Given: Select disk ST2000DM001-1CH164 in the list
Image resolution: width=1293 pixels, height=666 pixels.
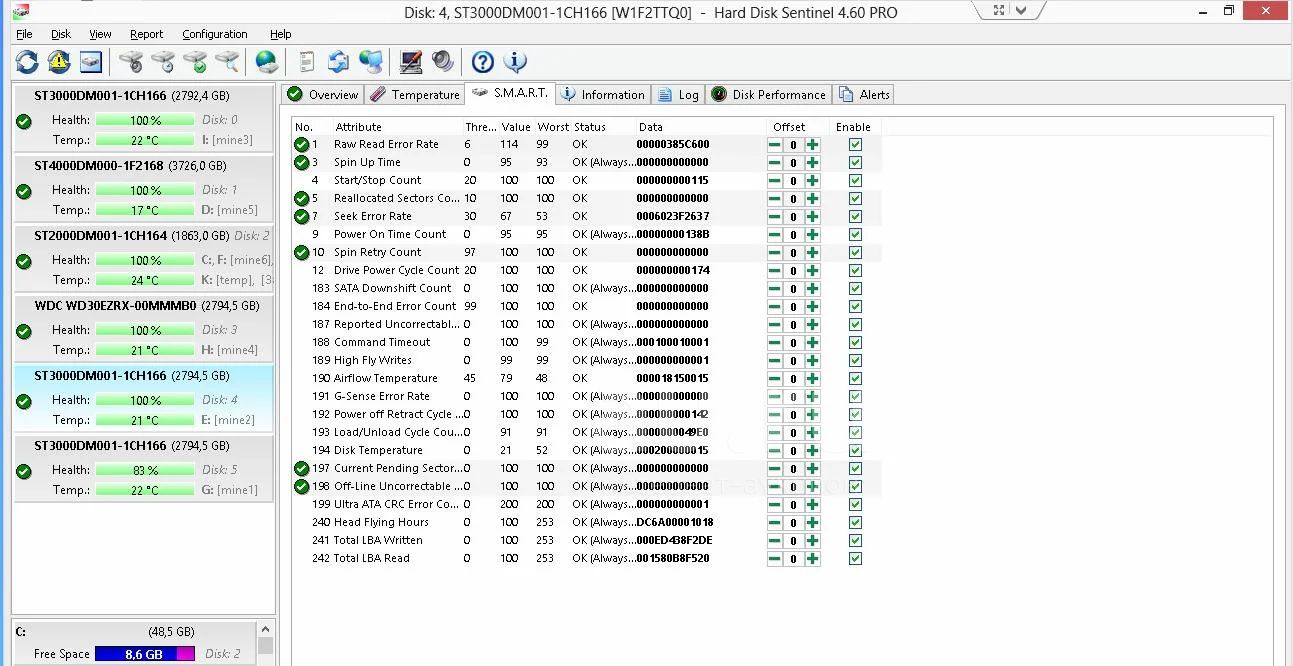Looking at the screenshot, I should (x=143, y=260).
